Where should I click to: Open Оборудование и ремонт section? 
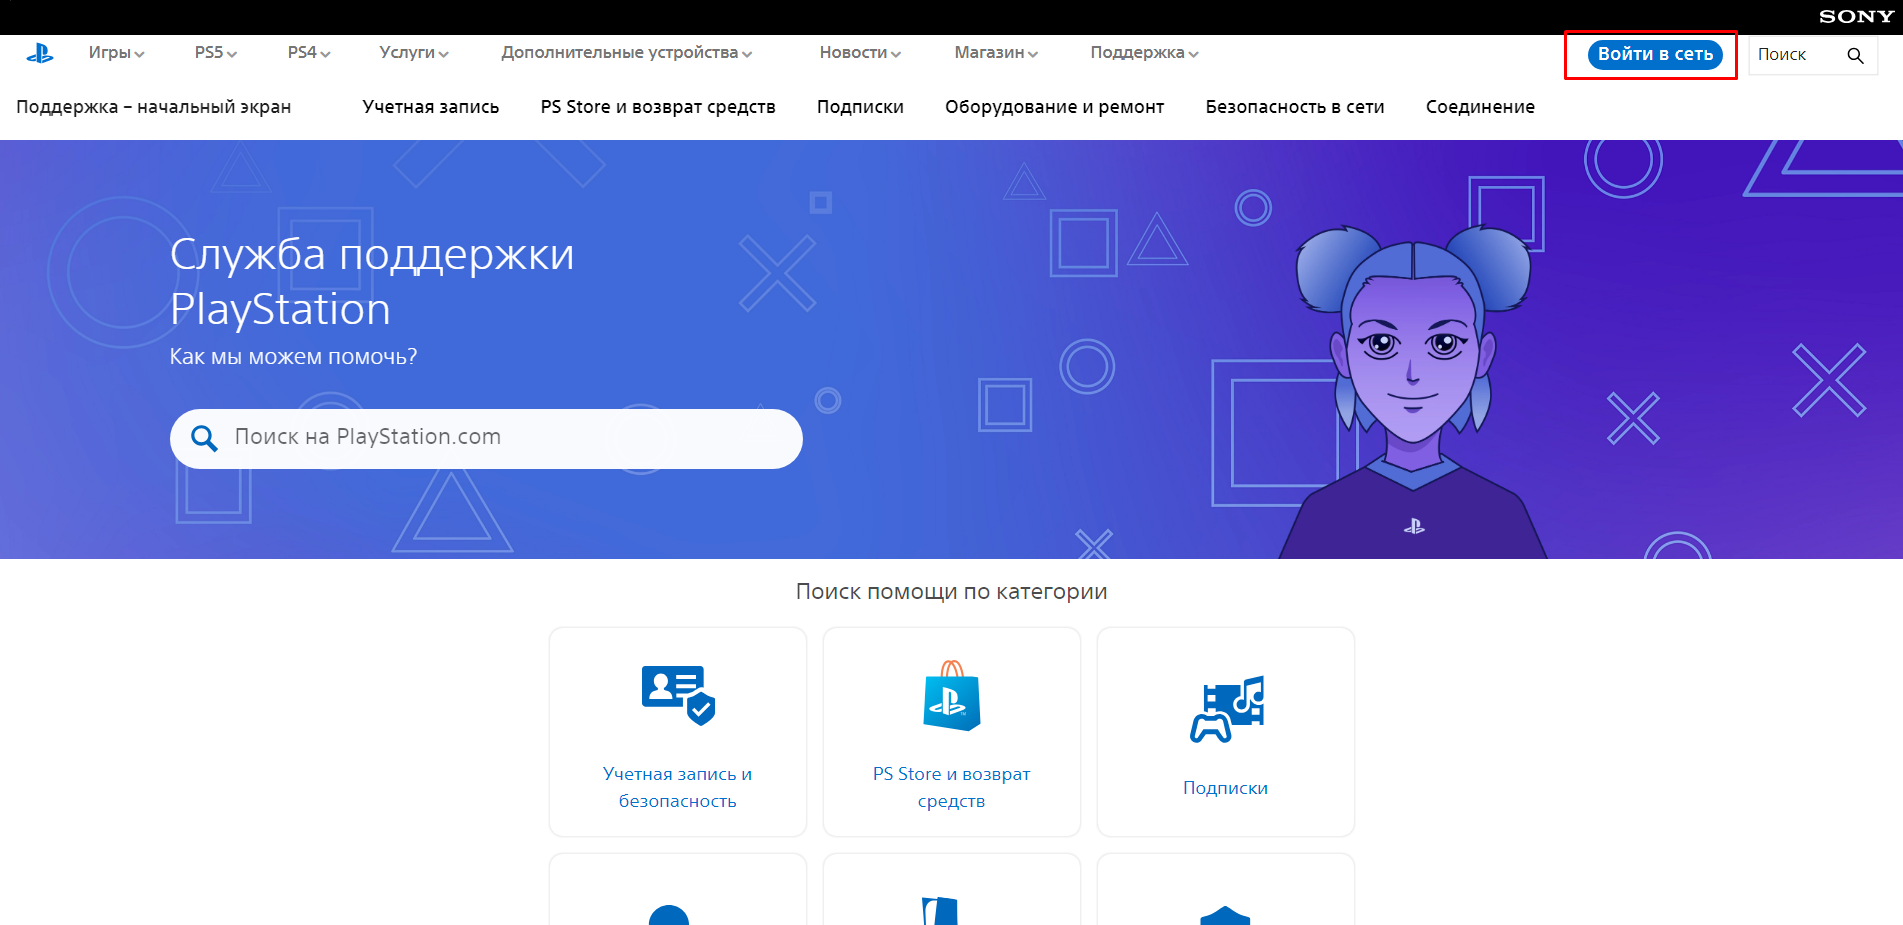tap(1054, 107)
